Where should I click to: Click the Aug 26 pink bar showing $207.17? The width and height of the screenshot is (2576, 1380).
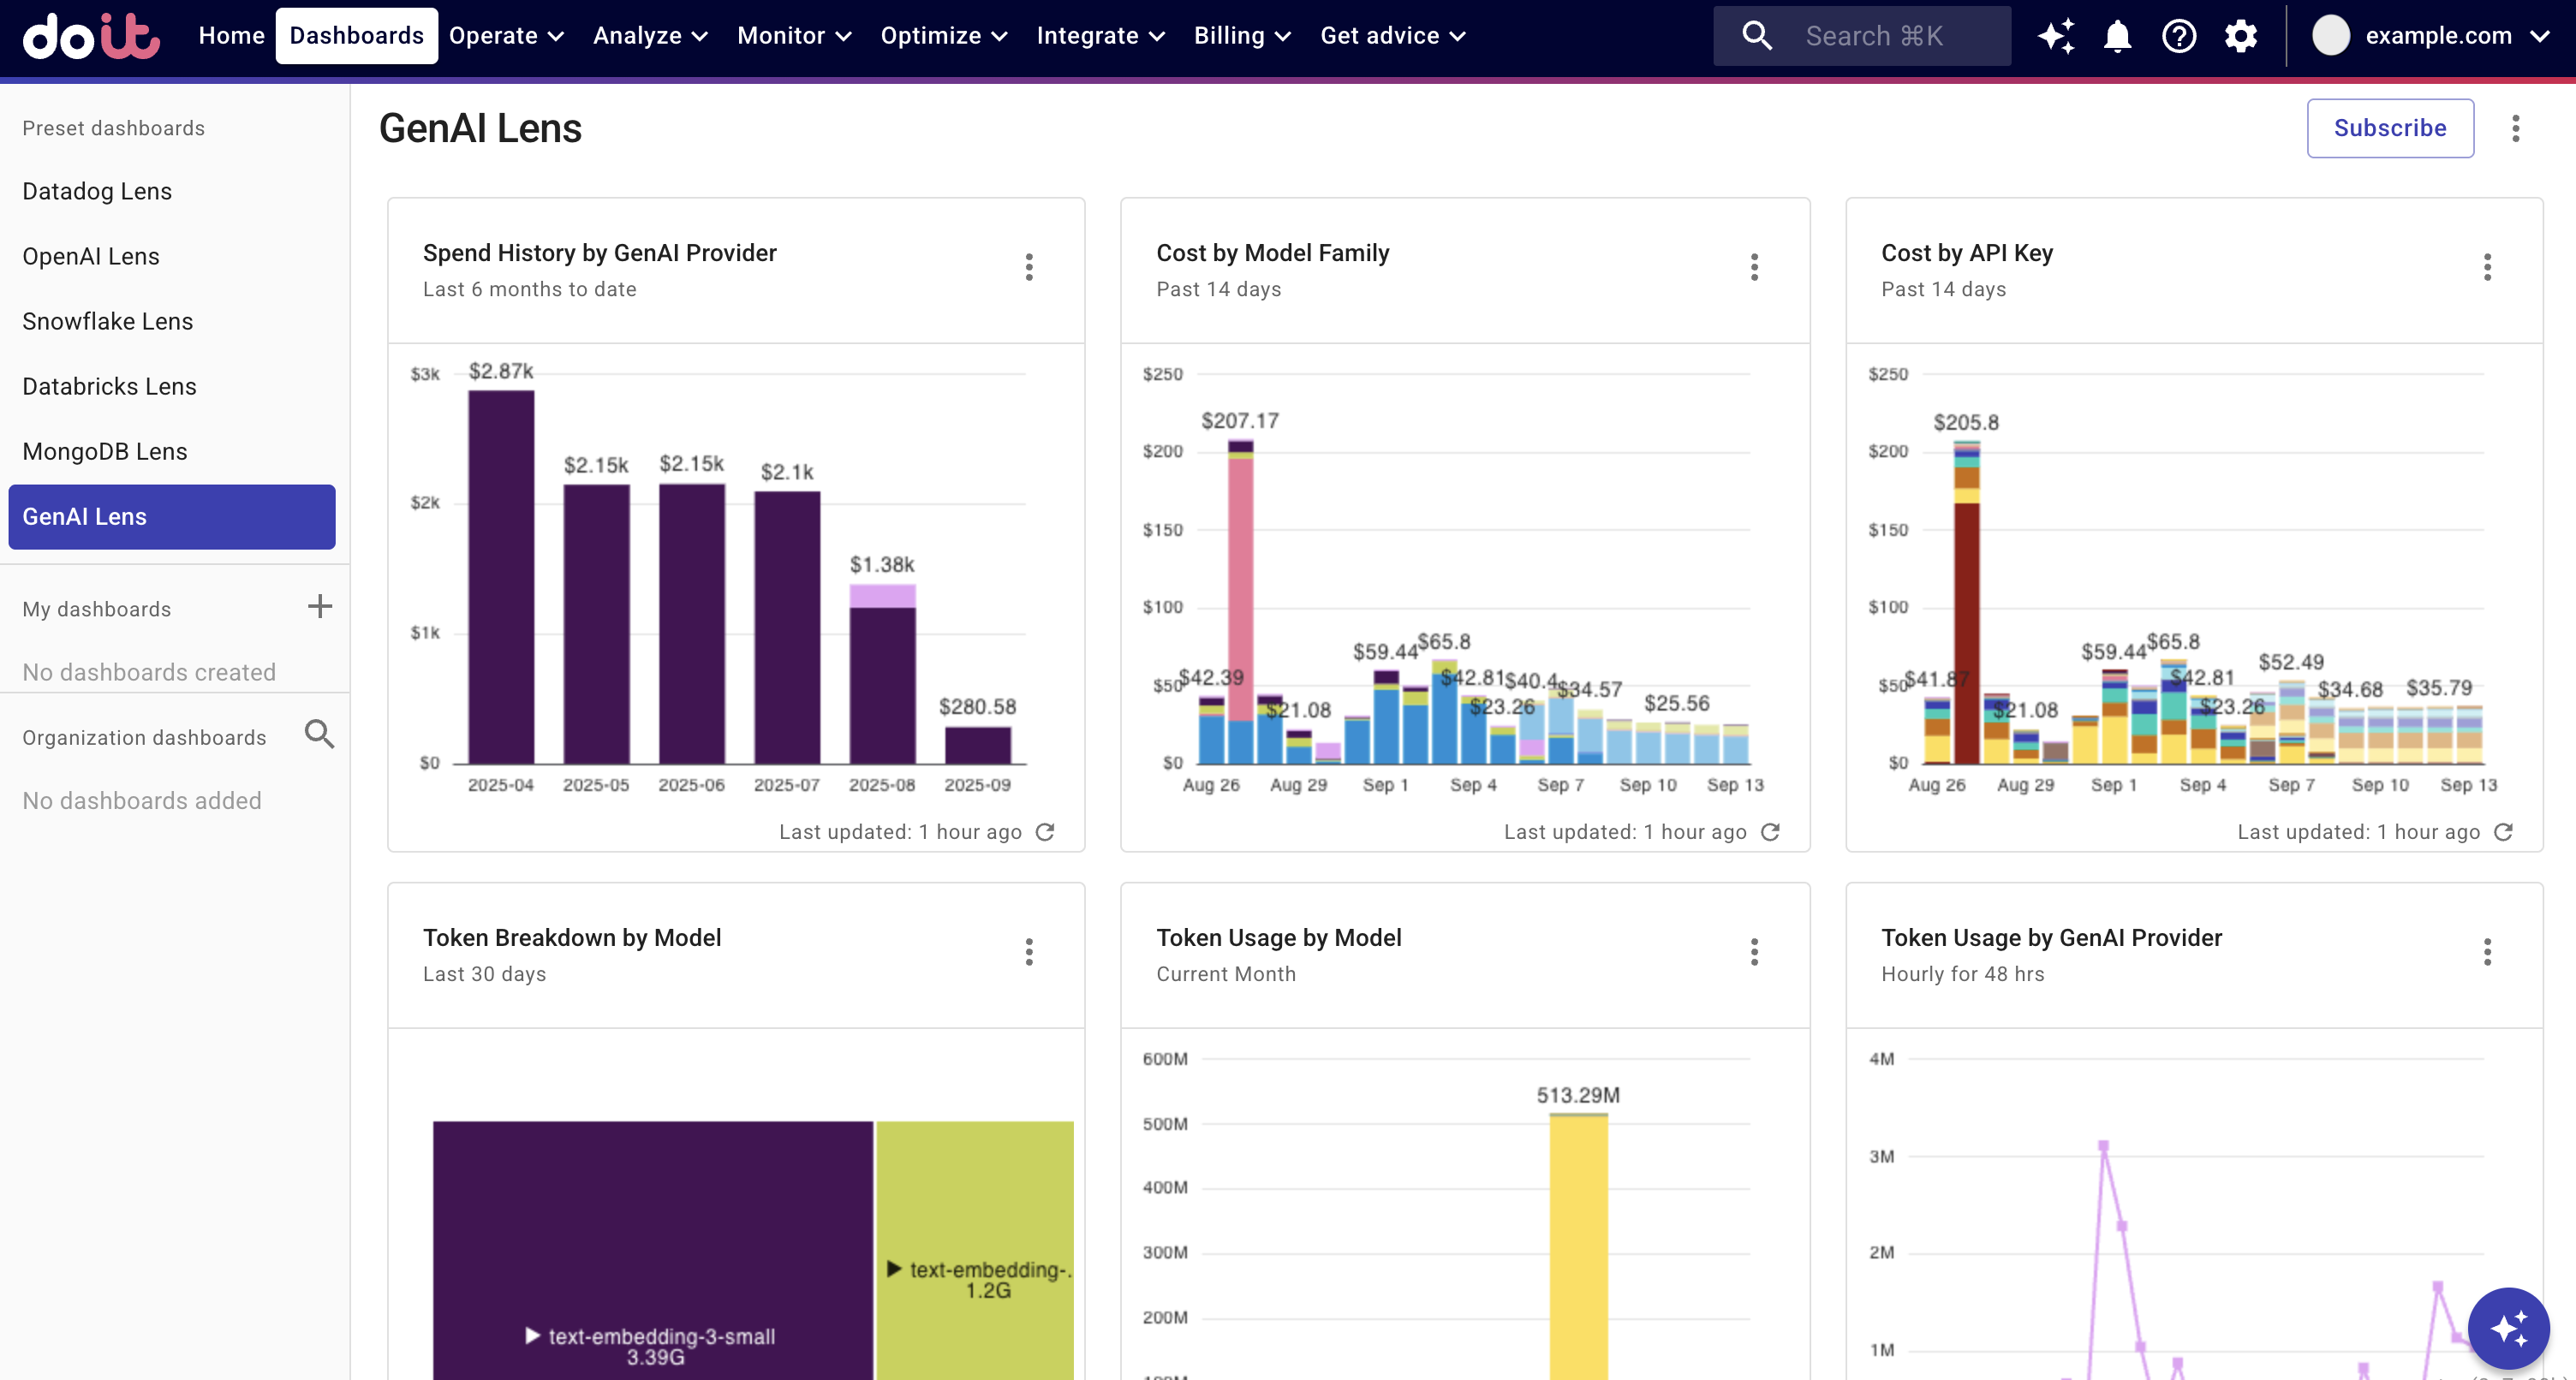[x=1240, y=590]
